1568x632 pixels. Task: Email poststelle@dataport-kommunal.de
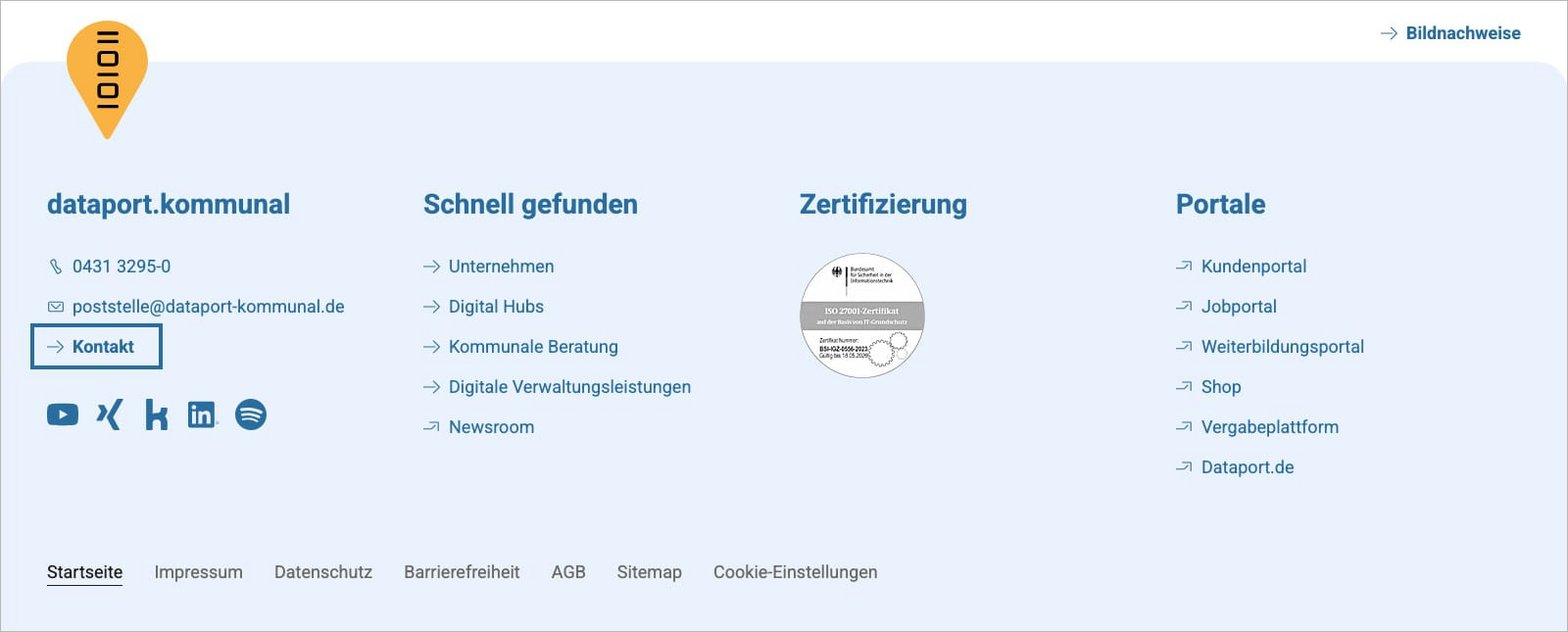coord(208,307)
